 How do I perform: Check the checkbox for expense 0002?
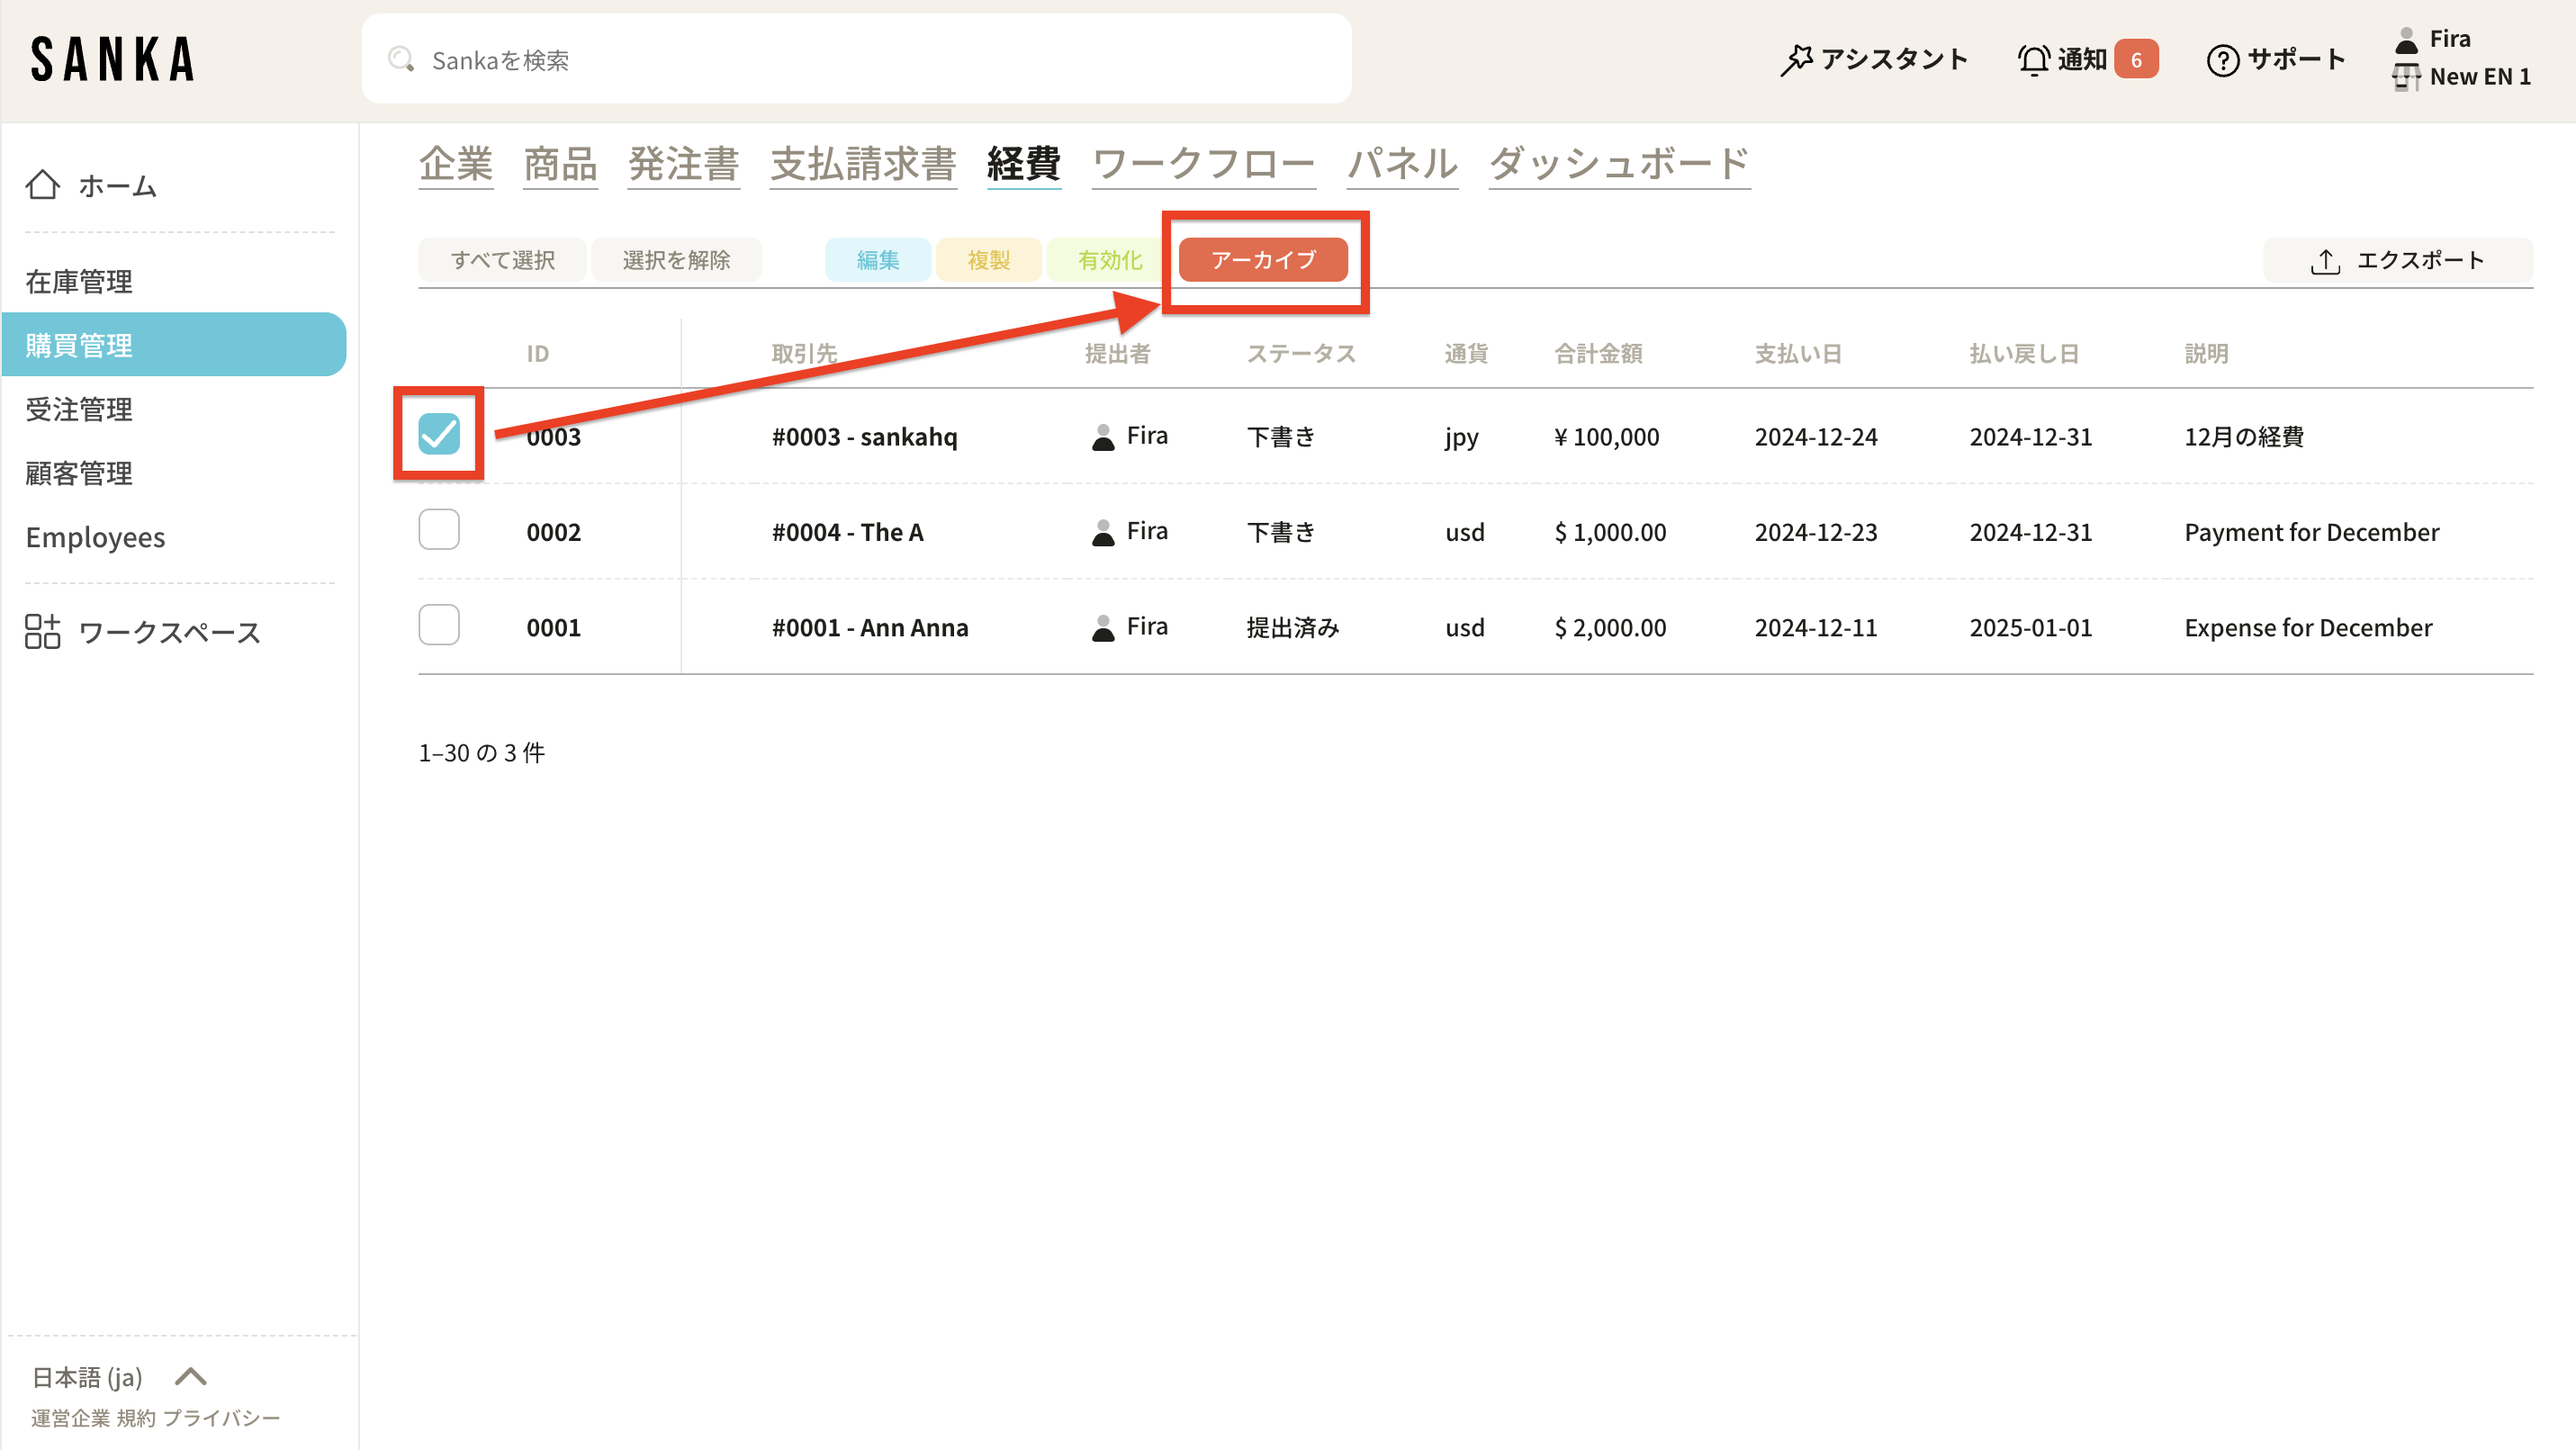[x=439, y=530]
